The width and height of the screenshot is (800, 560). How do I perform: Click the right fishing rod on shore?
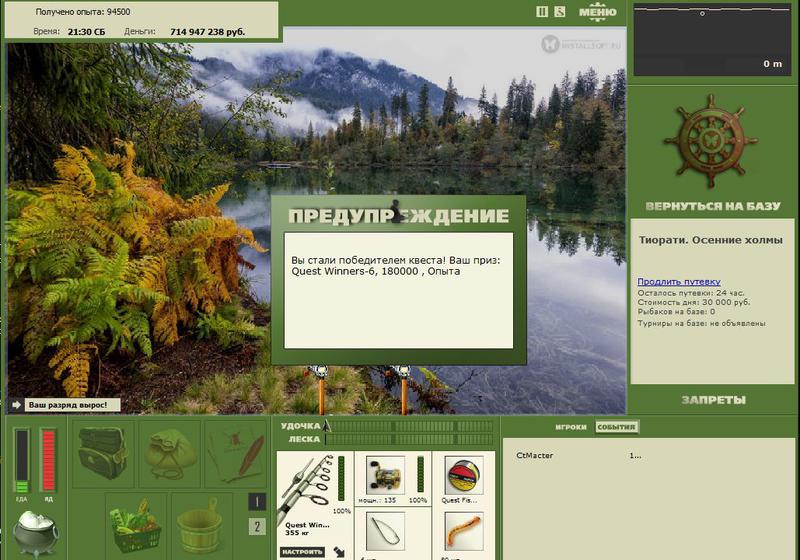[404, 389]
